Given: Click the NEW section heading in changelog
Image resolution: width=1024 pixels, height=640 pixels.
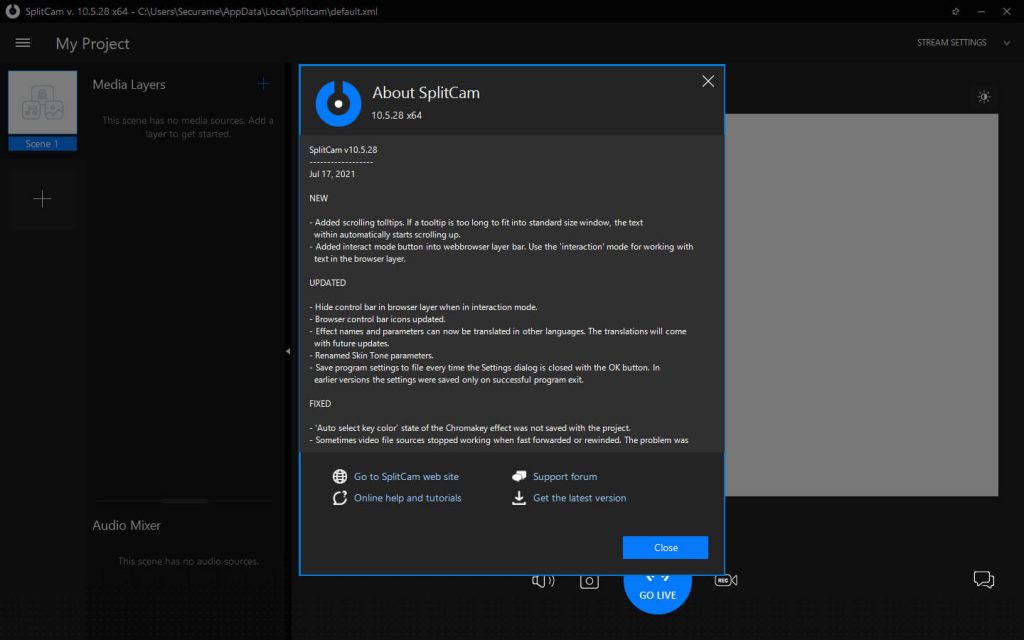Looking at the screenshot, I should pyautogui.click(x=319, y=198).
